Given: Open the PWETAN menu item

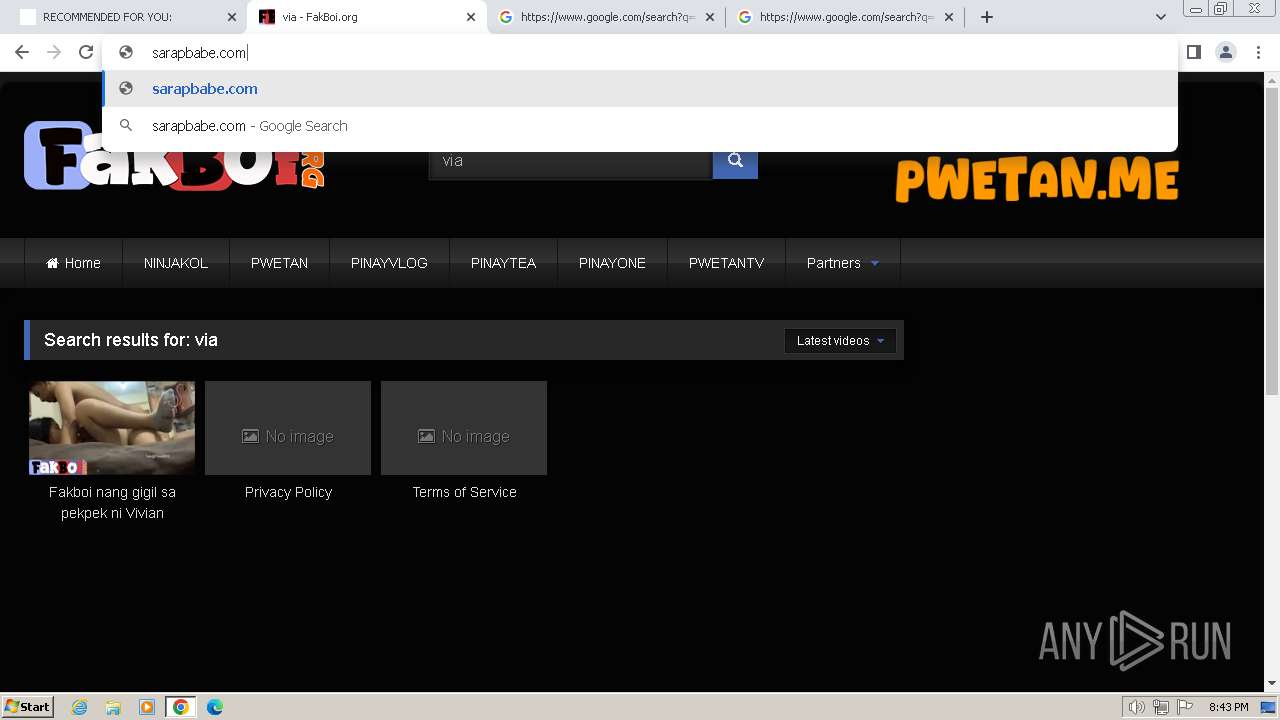Looking at the screenshot, I should click(x=279, y=263).
